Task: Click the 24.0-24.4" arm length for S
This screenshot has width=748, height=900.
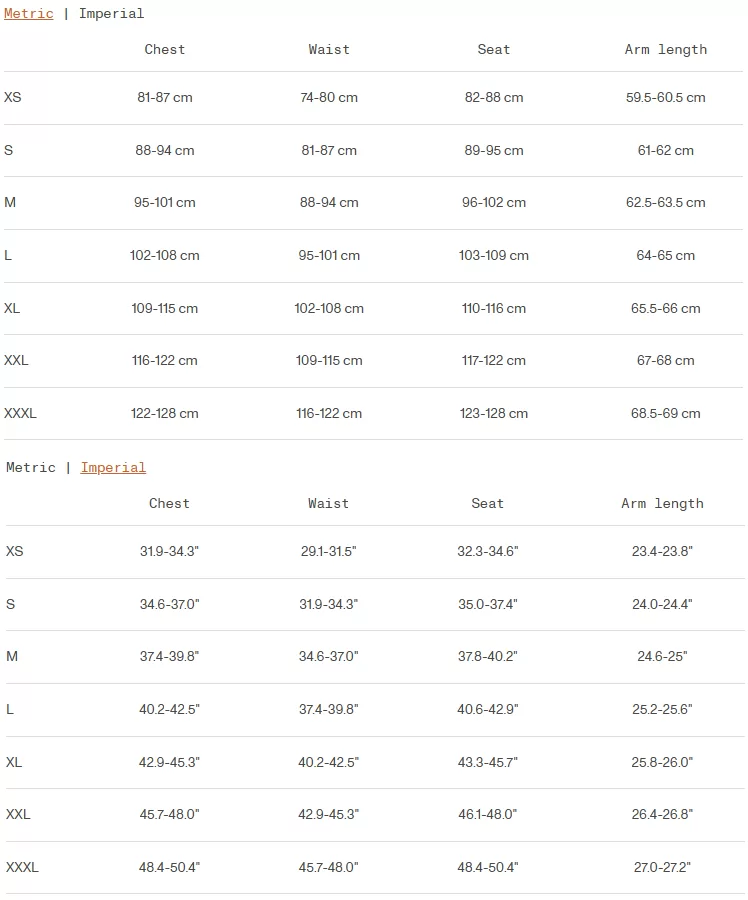Action: click(662, 604)
